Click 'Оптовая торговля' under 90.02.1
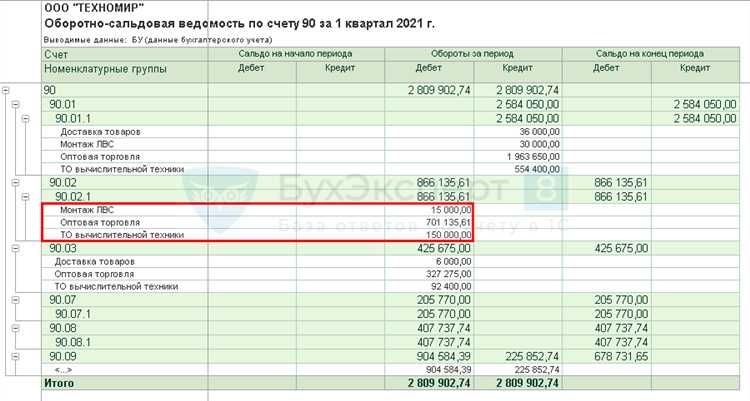 [x=100, y=223]
